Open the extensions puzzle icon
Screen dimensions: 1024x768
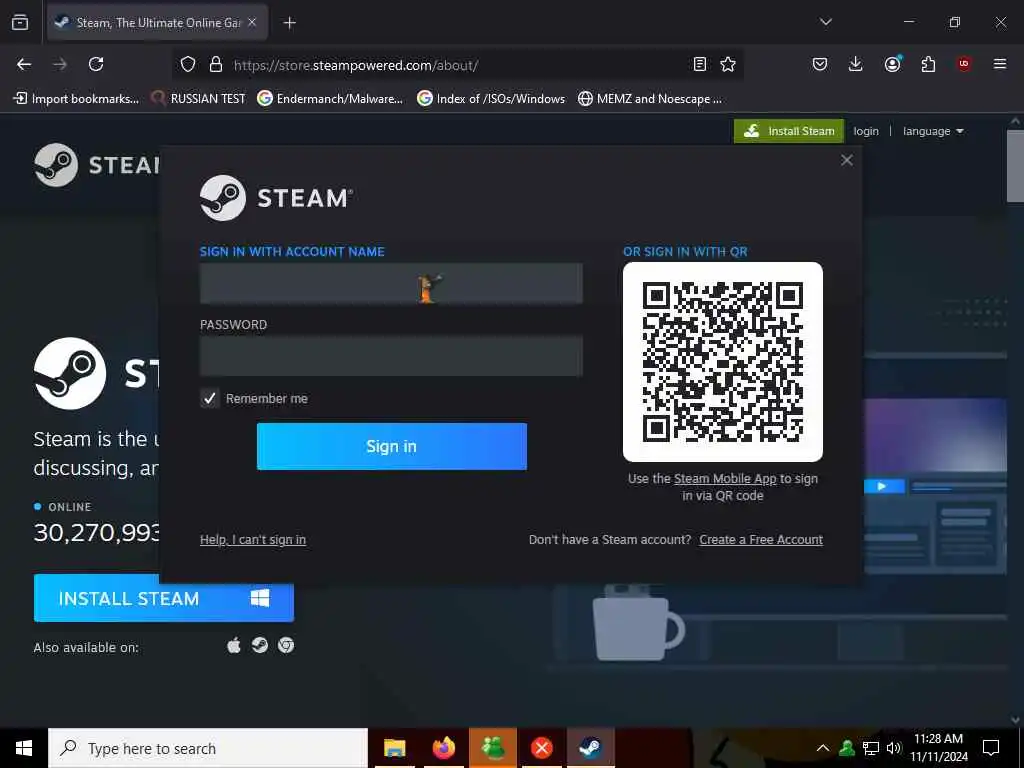pos(928,64)
